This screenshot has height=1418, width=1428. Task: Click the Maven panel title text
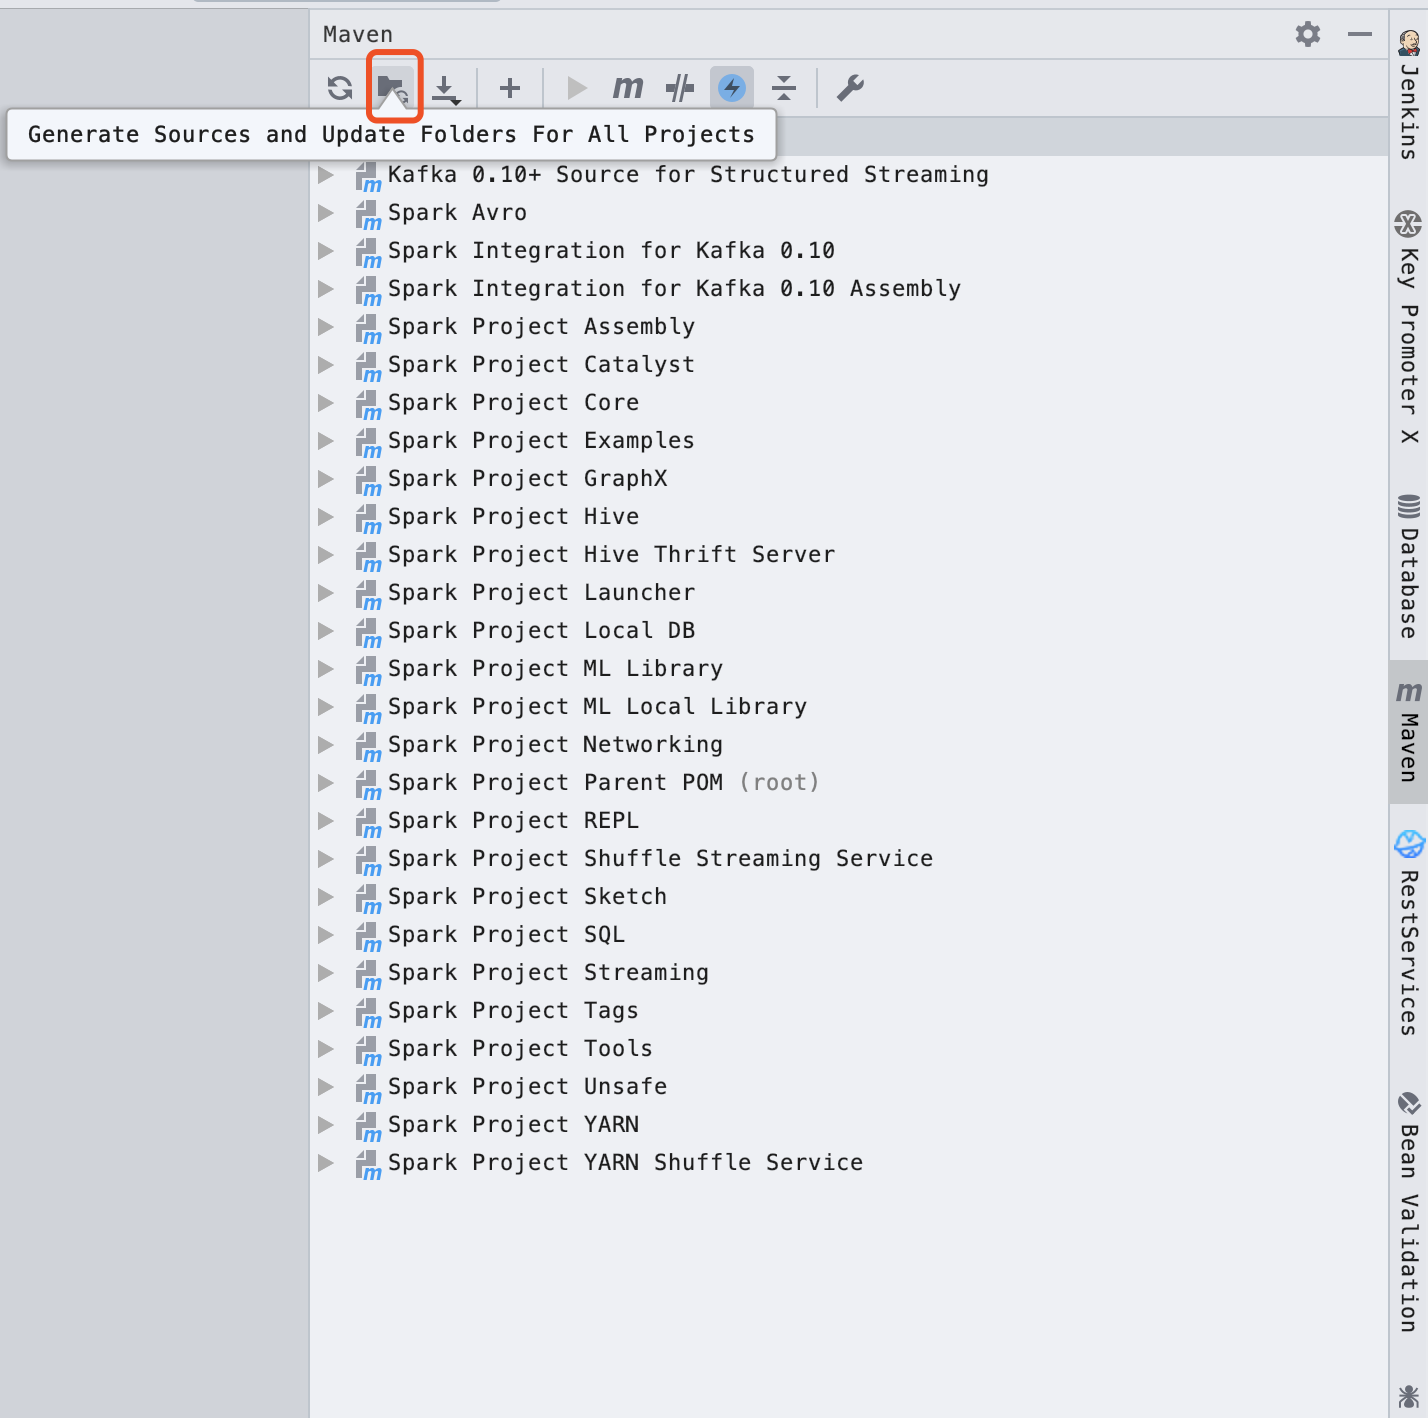tap(357, 34)
